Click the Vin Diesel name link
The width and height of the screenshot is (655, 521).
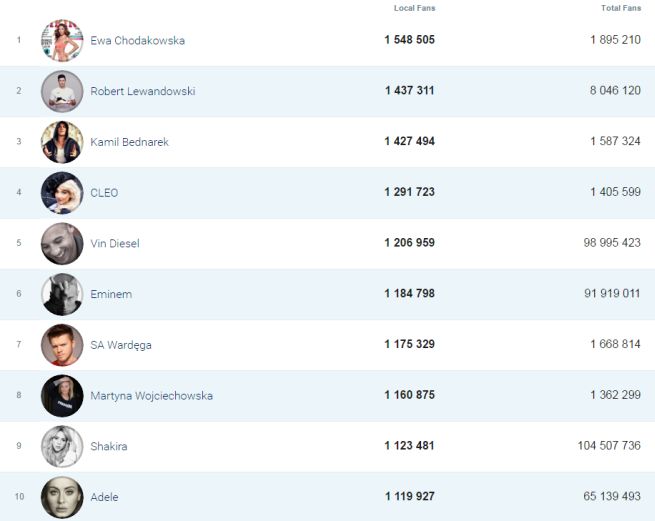[116, 244]
